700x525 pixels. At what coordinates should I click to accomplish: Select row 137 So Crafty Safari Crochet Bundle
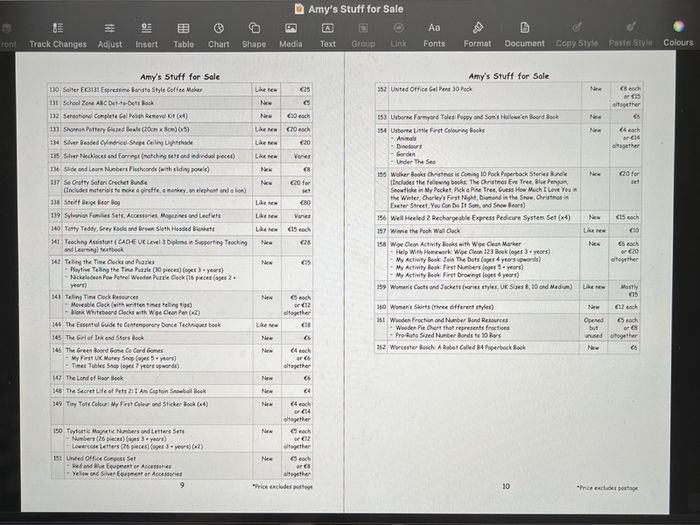pyautogui.click(x=180, y=186)
